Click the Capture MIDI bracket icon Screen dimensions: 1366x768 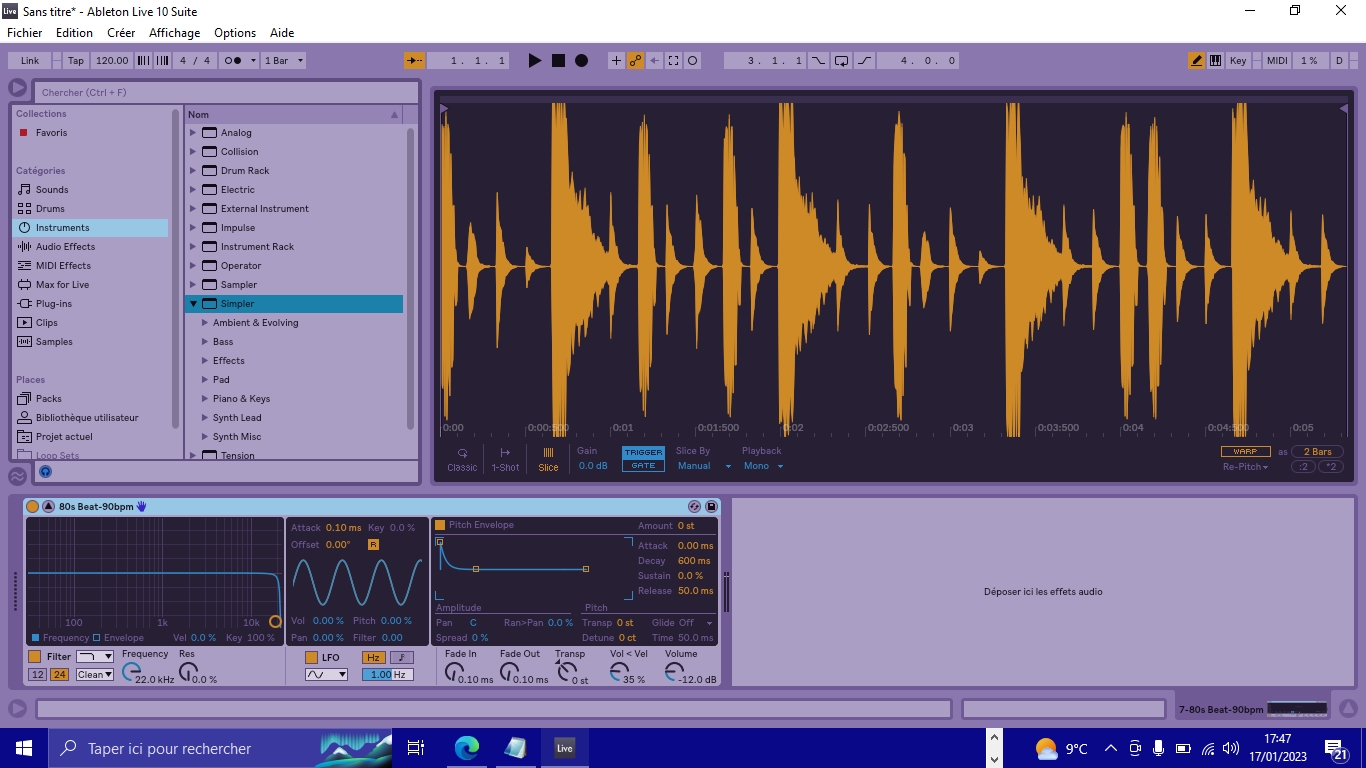[673, 61]
